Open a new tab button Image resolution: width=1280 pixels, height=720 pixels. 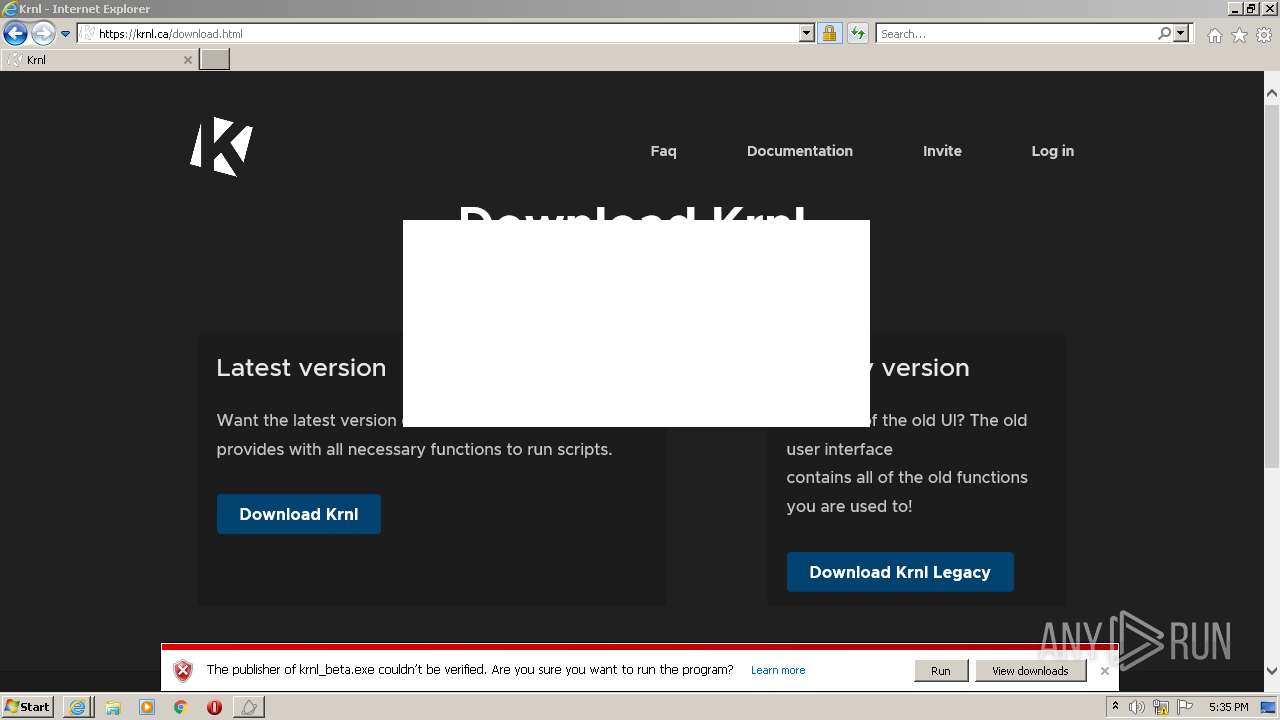215,60
